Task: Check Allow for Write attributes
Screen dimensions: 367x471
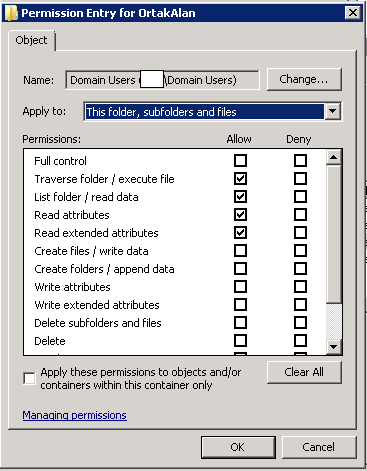Action: click(240, 287)
